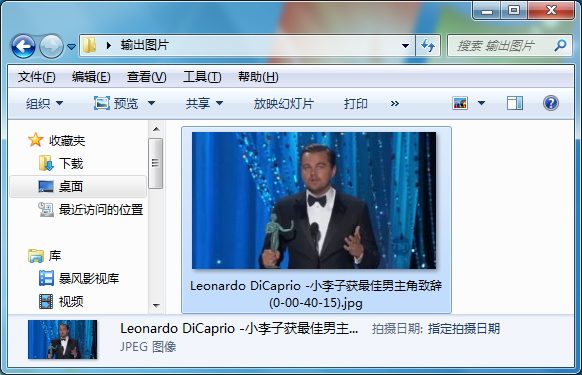Click 放映幻灯片 button
The height and width of the screenshot is (375, 582).
point(284,103)
